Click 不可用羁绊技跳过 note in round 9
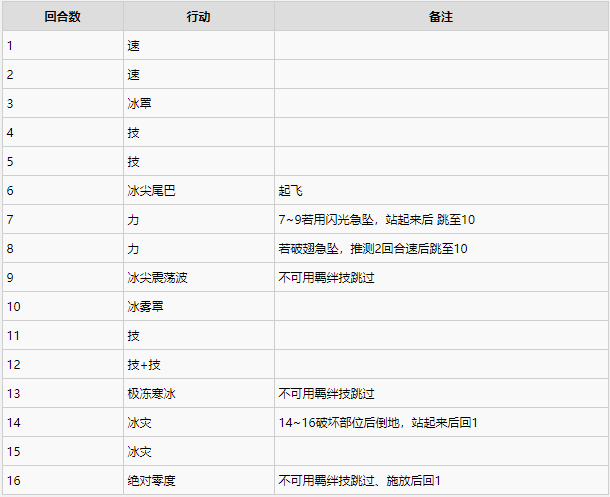Screen dimensions: 610x497 (x=326, y=278)
